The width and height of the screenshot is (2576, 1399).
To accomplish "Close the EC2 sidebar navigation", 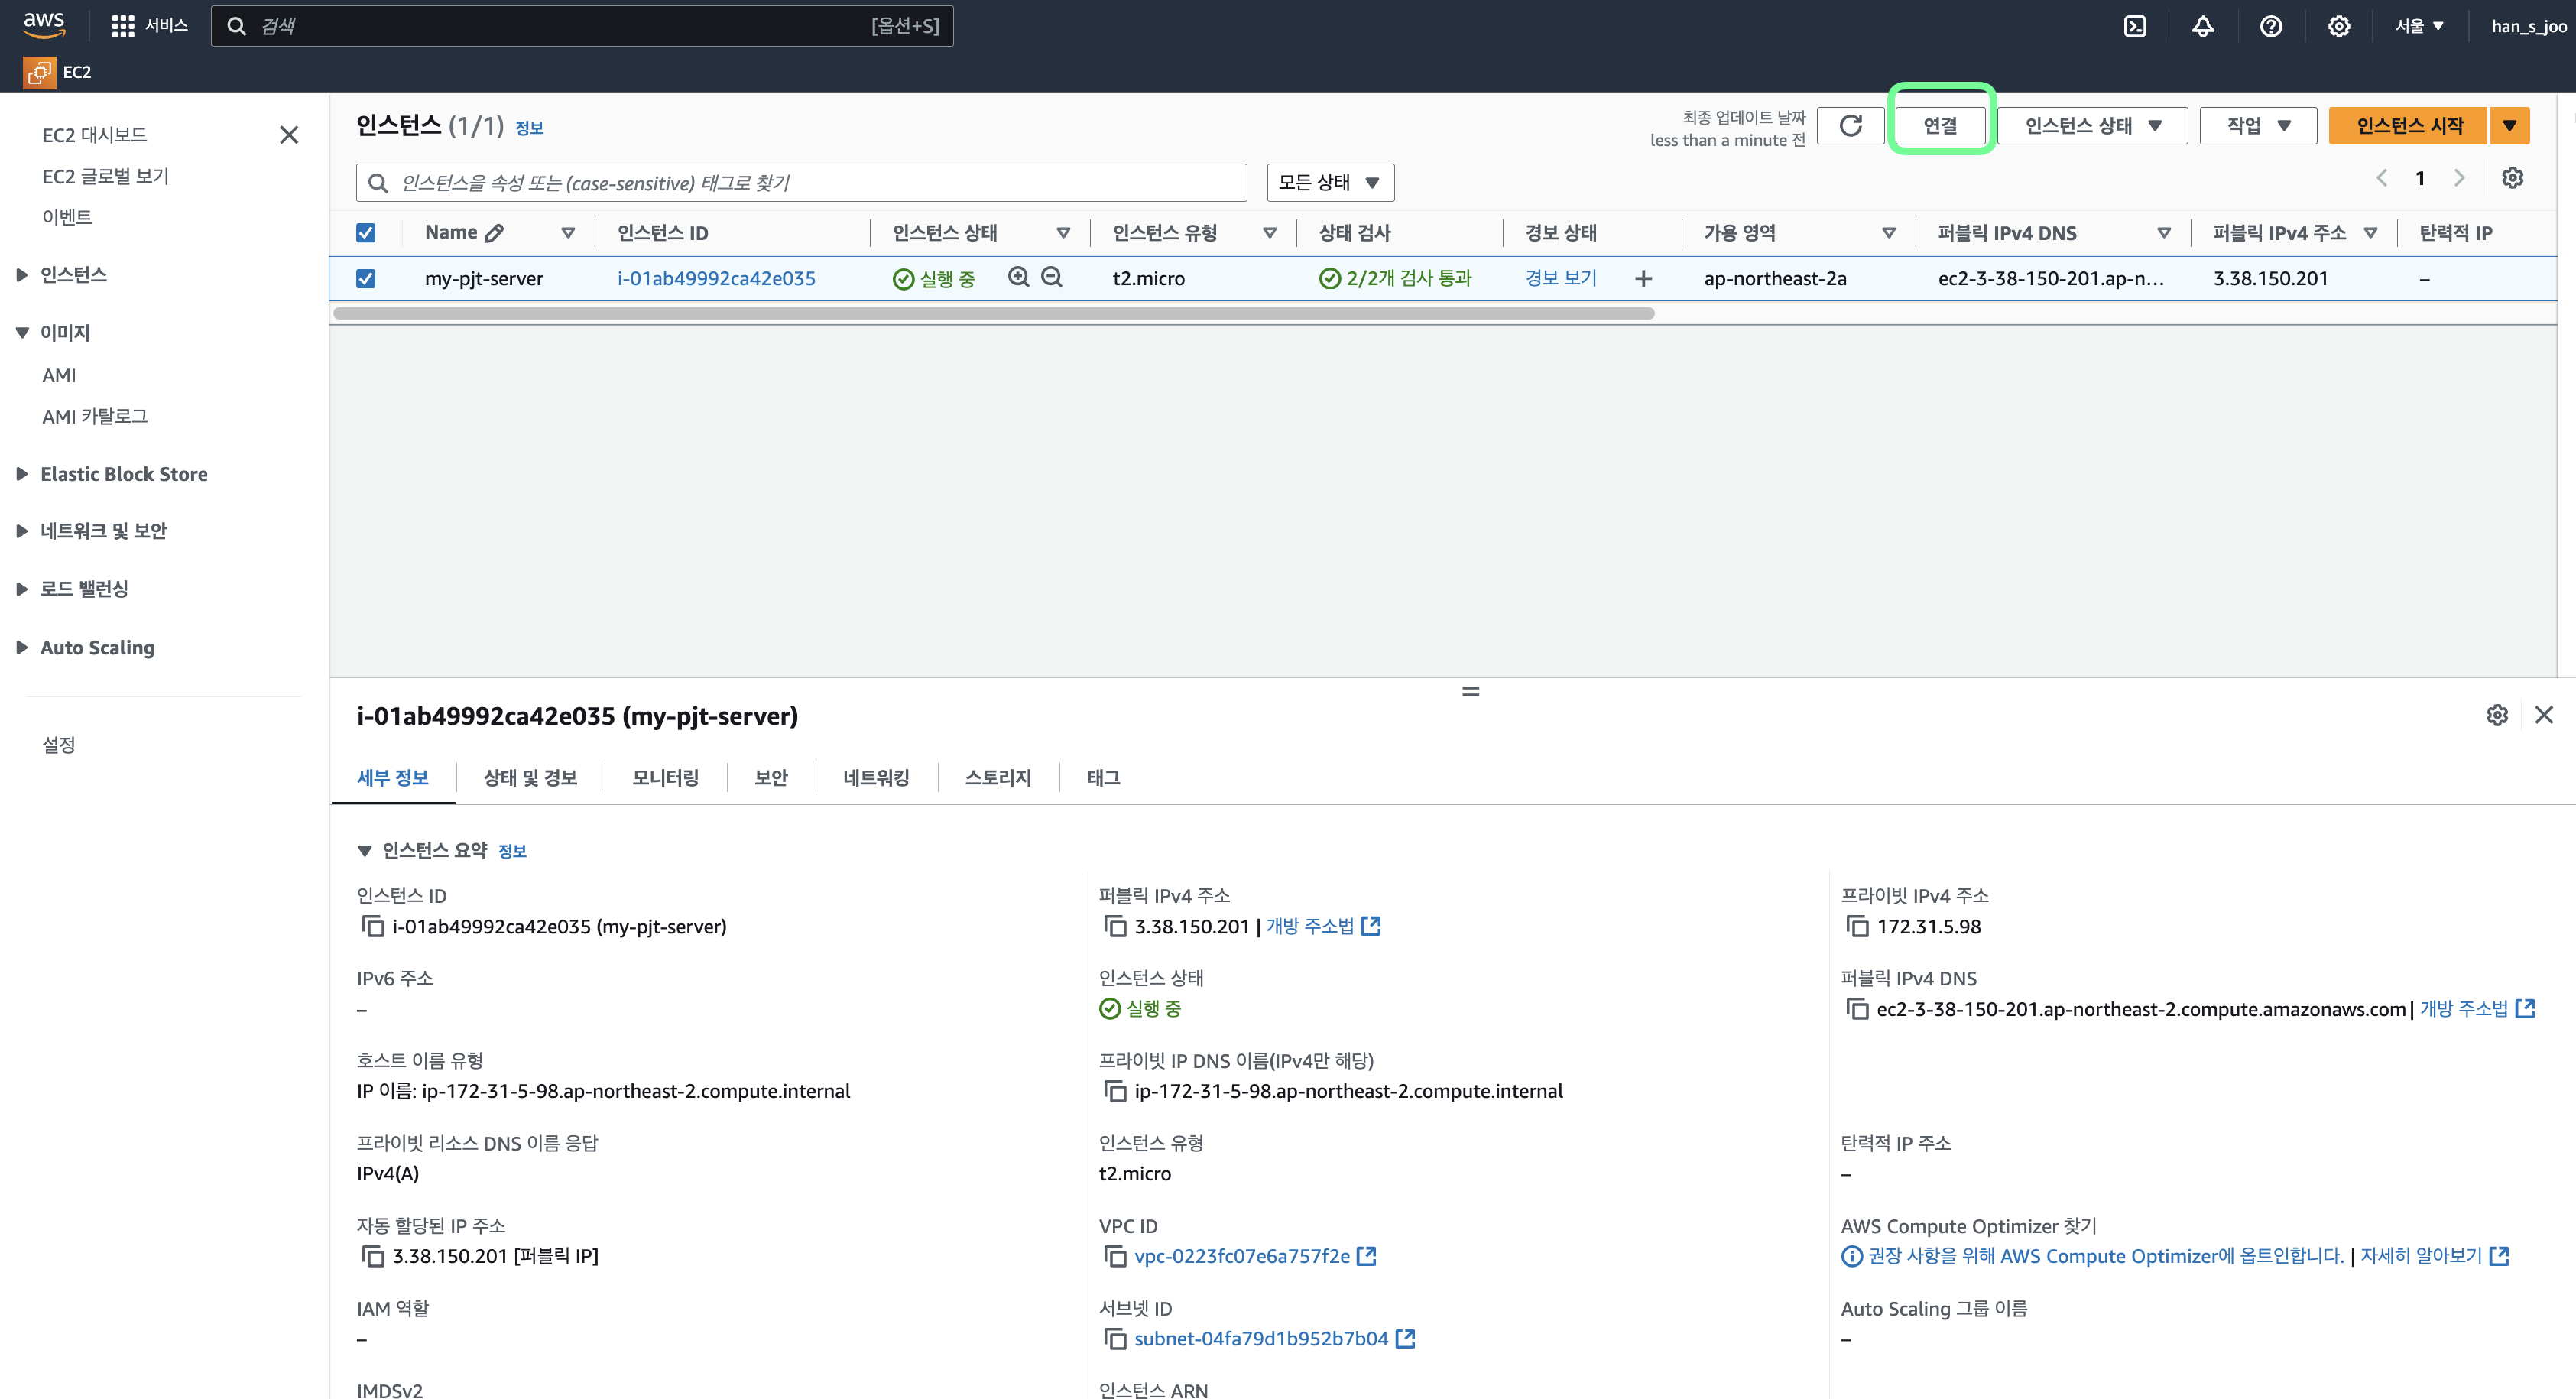I will click(289, 134).
